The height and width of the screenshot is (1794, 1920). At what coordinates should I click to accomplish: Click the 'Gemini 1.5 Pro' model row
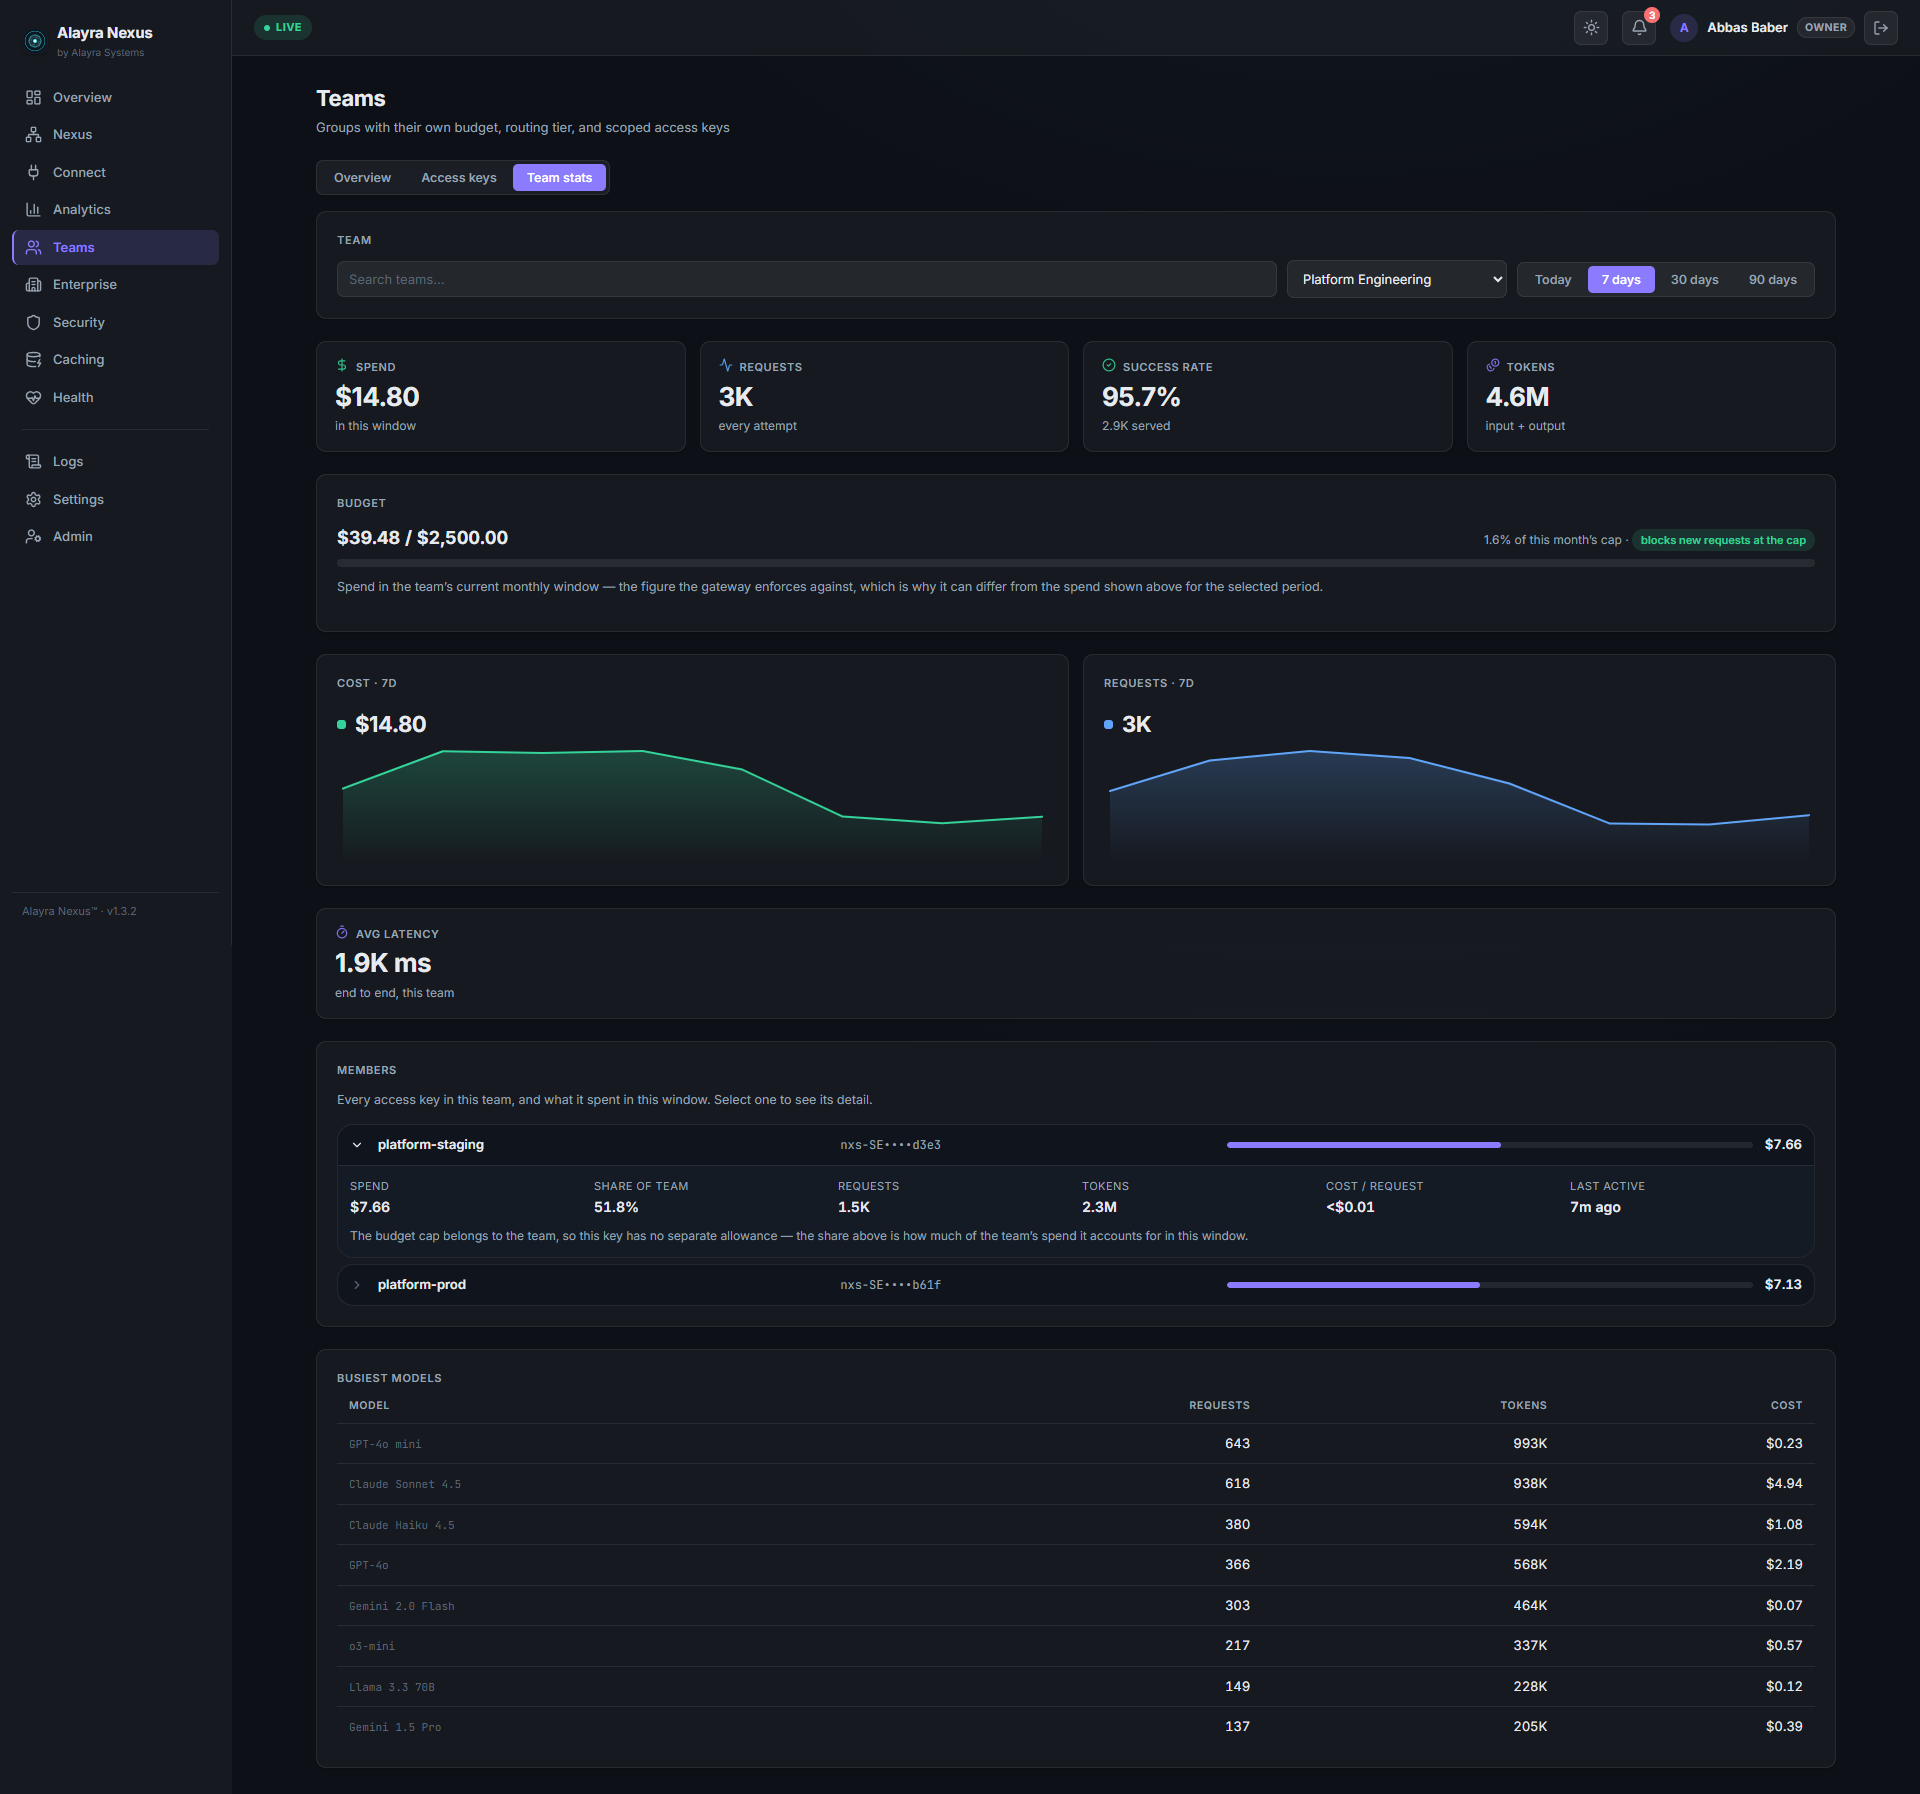pos(1076,1727)
